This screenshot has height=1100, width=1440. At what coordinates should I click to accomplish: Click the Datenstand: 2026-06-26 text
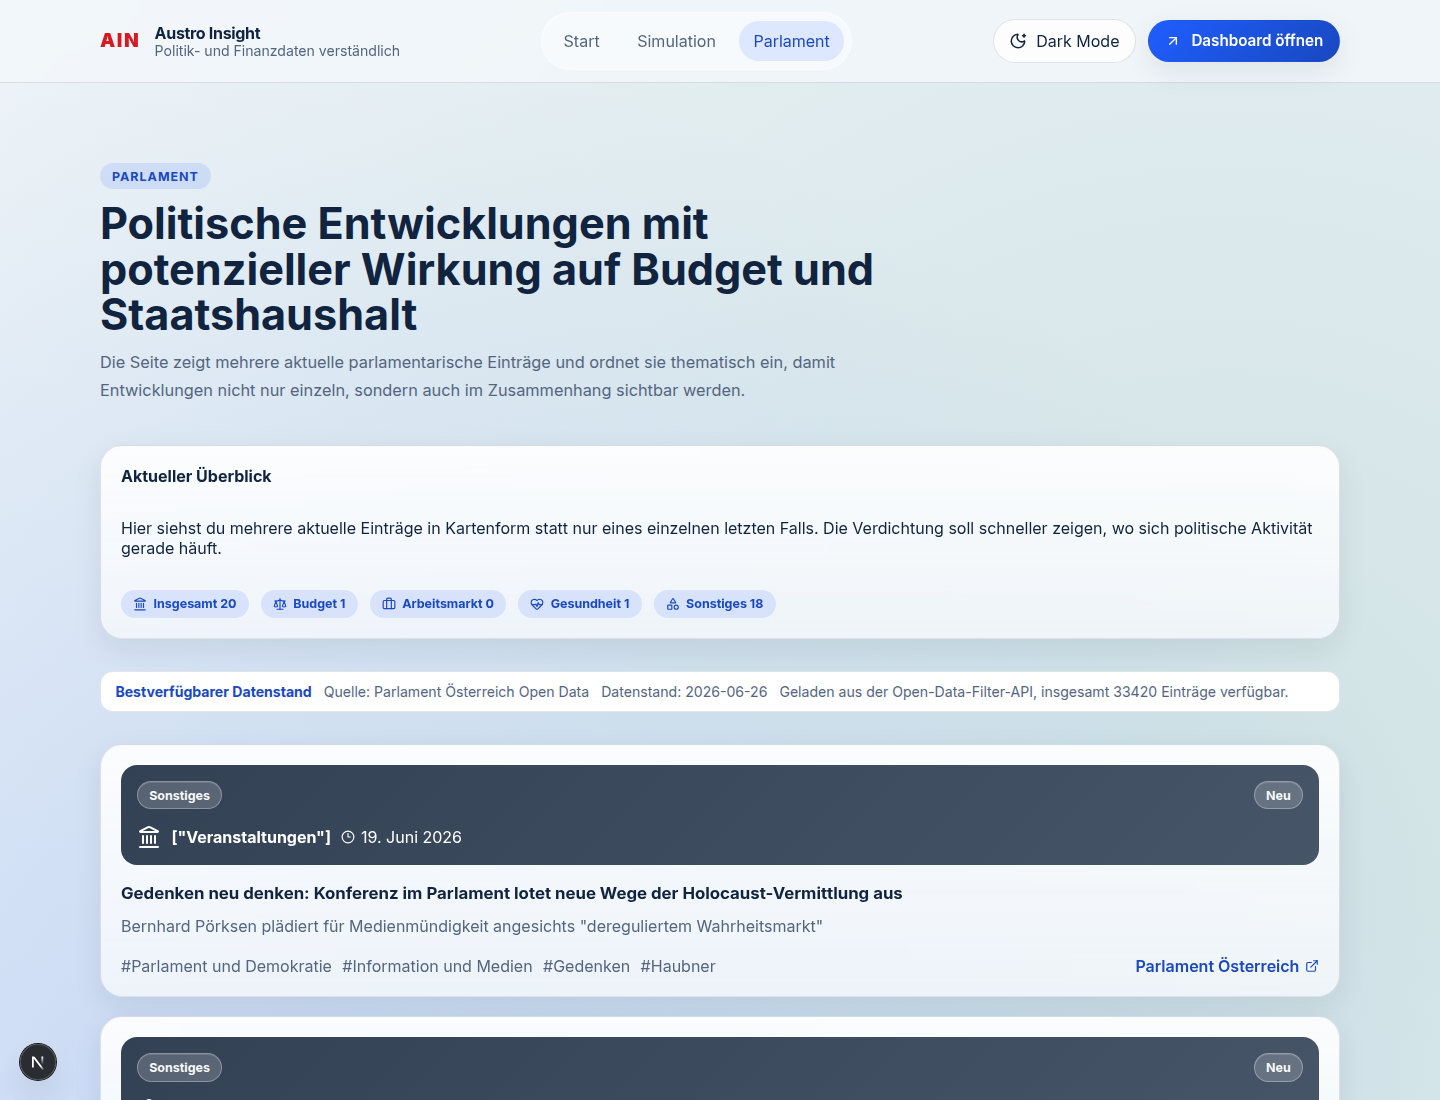(x=684, y=692)
